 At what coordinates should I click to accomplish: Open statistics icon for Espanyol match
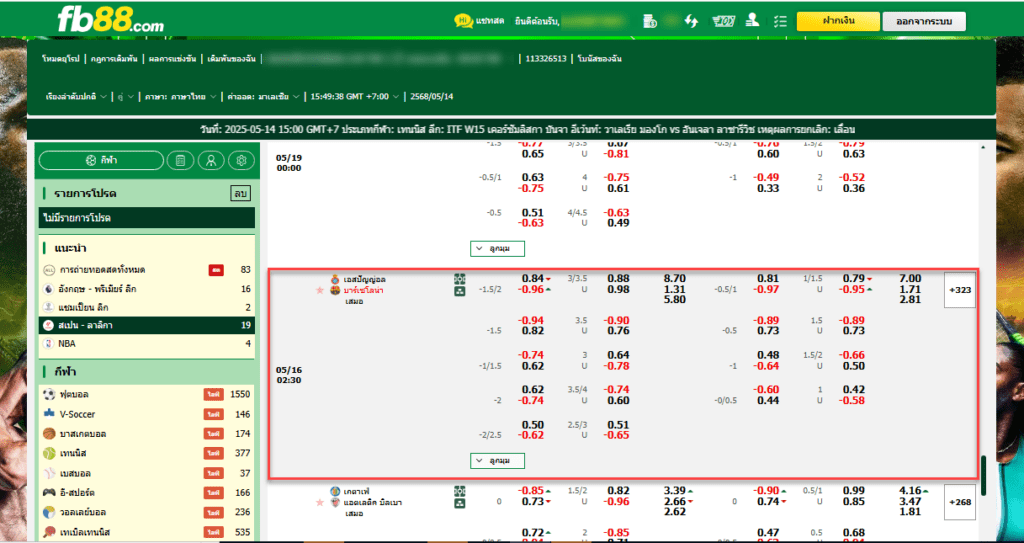[x=460, y=291]
